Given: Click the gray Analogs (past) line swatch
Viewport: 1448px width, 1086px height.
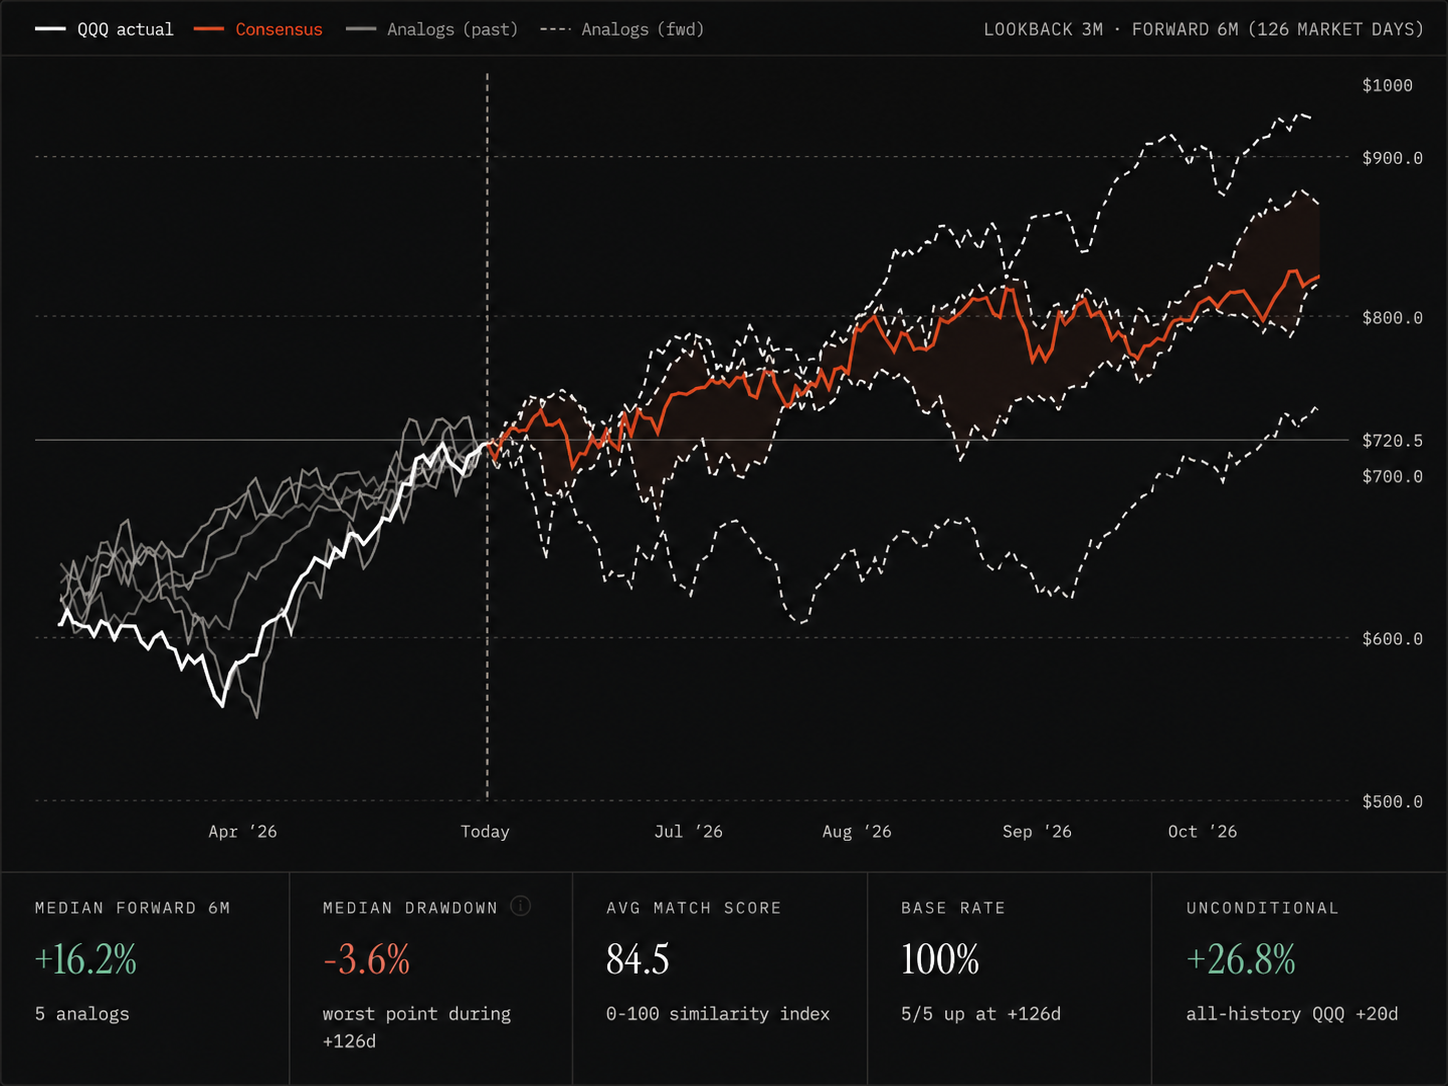Looking at the screenshot, I should pos(360,30).
